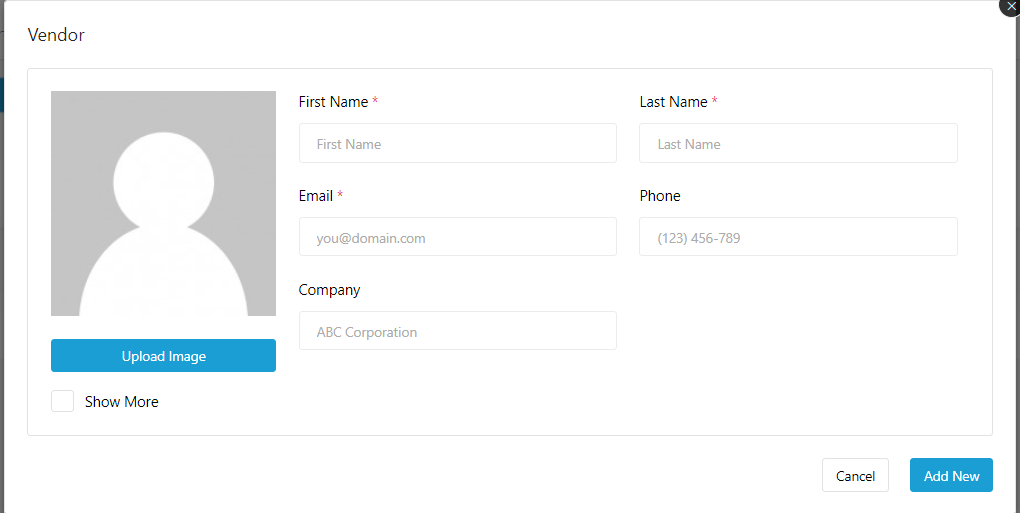Click the First Name field label
Image resolution: width=1020 pixels, height=513 pixels.
click(x=333, y=102)
